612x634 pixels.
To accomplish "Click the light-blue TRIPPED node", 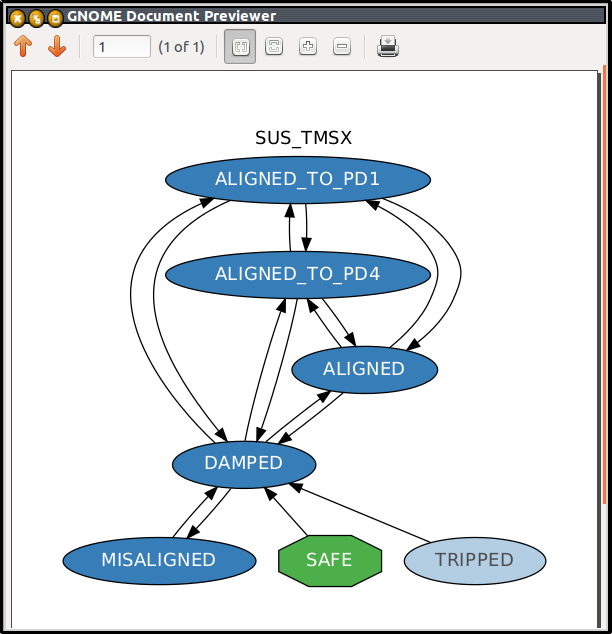I will tap(475, 561).
